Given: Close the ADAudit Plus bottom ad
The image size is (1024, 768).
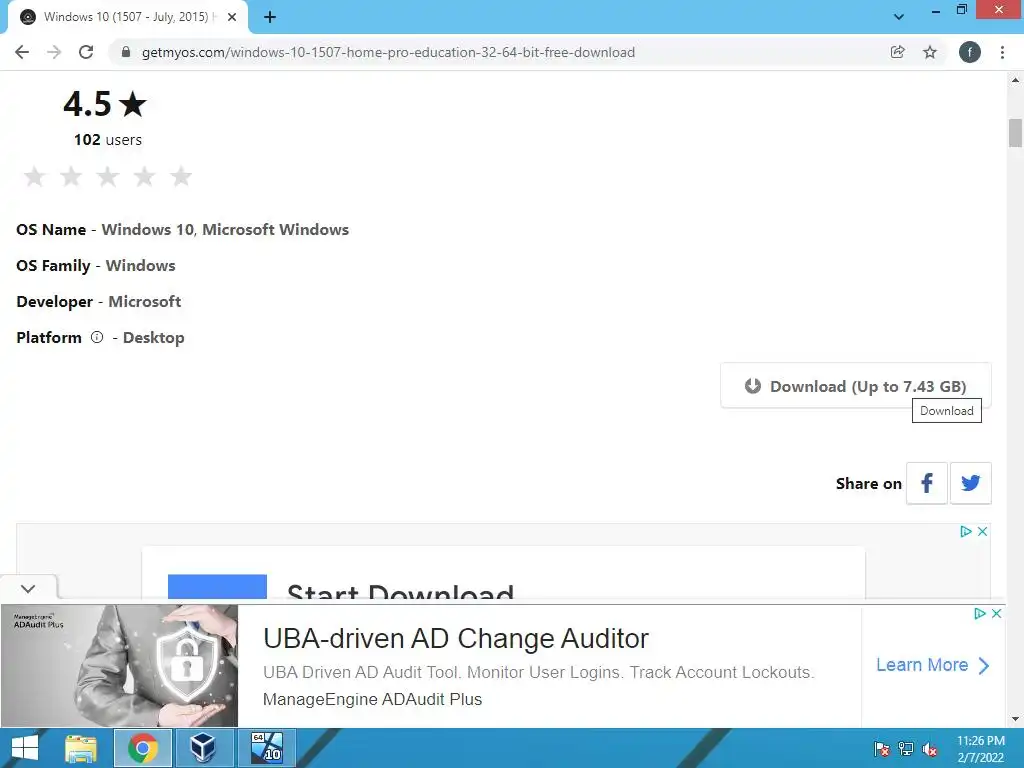Looking at the screenshot, I should point(997,613).
